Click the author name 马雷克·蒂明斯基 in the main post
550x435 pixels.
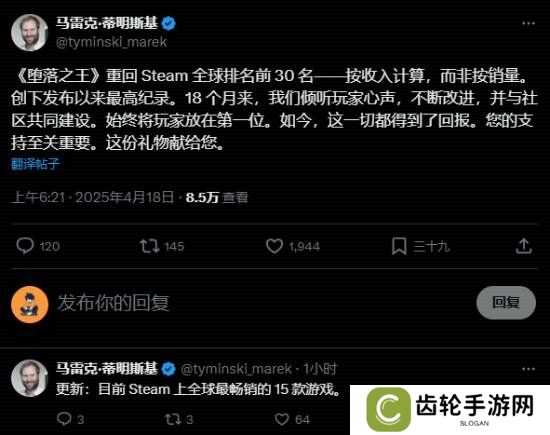(107, 23)
